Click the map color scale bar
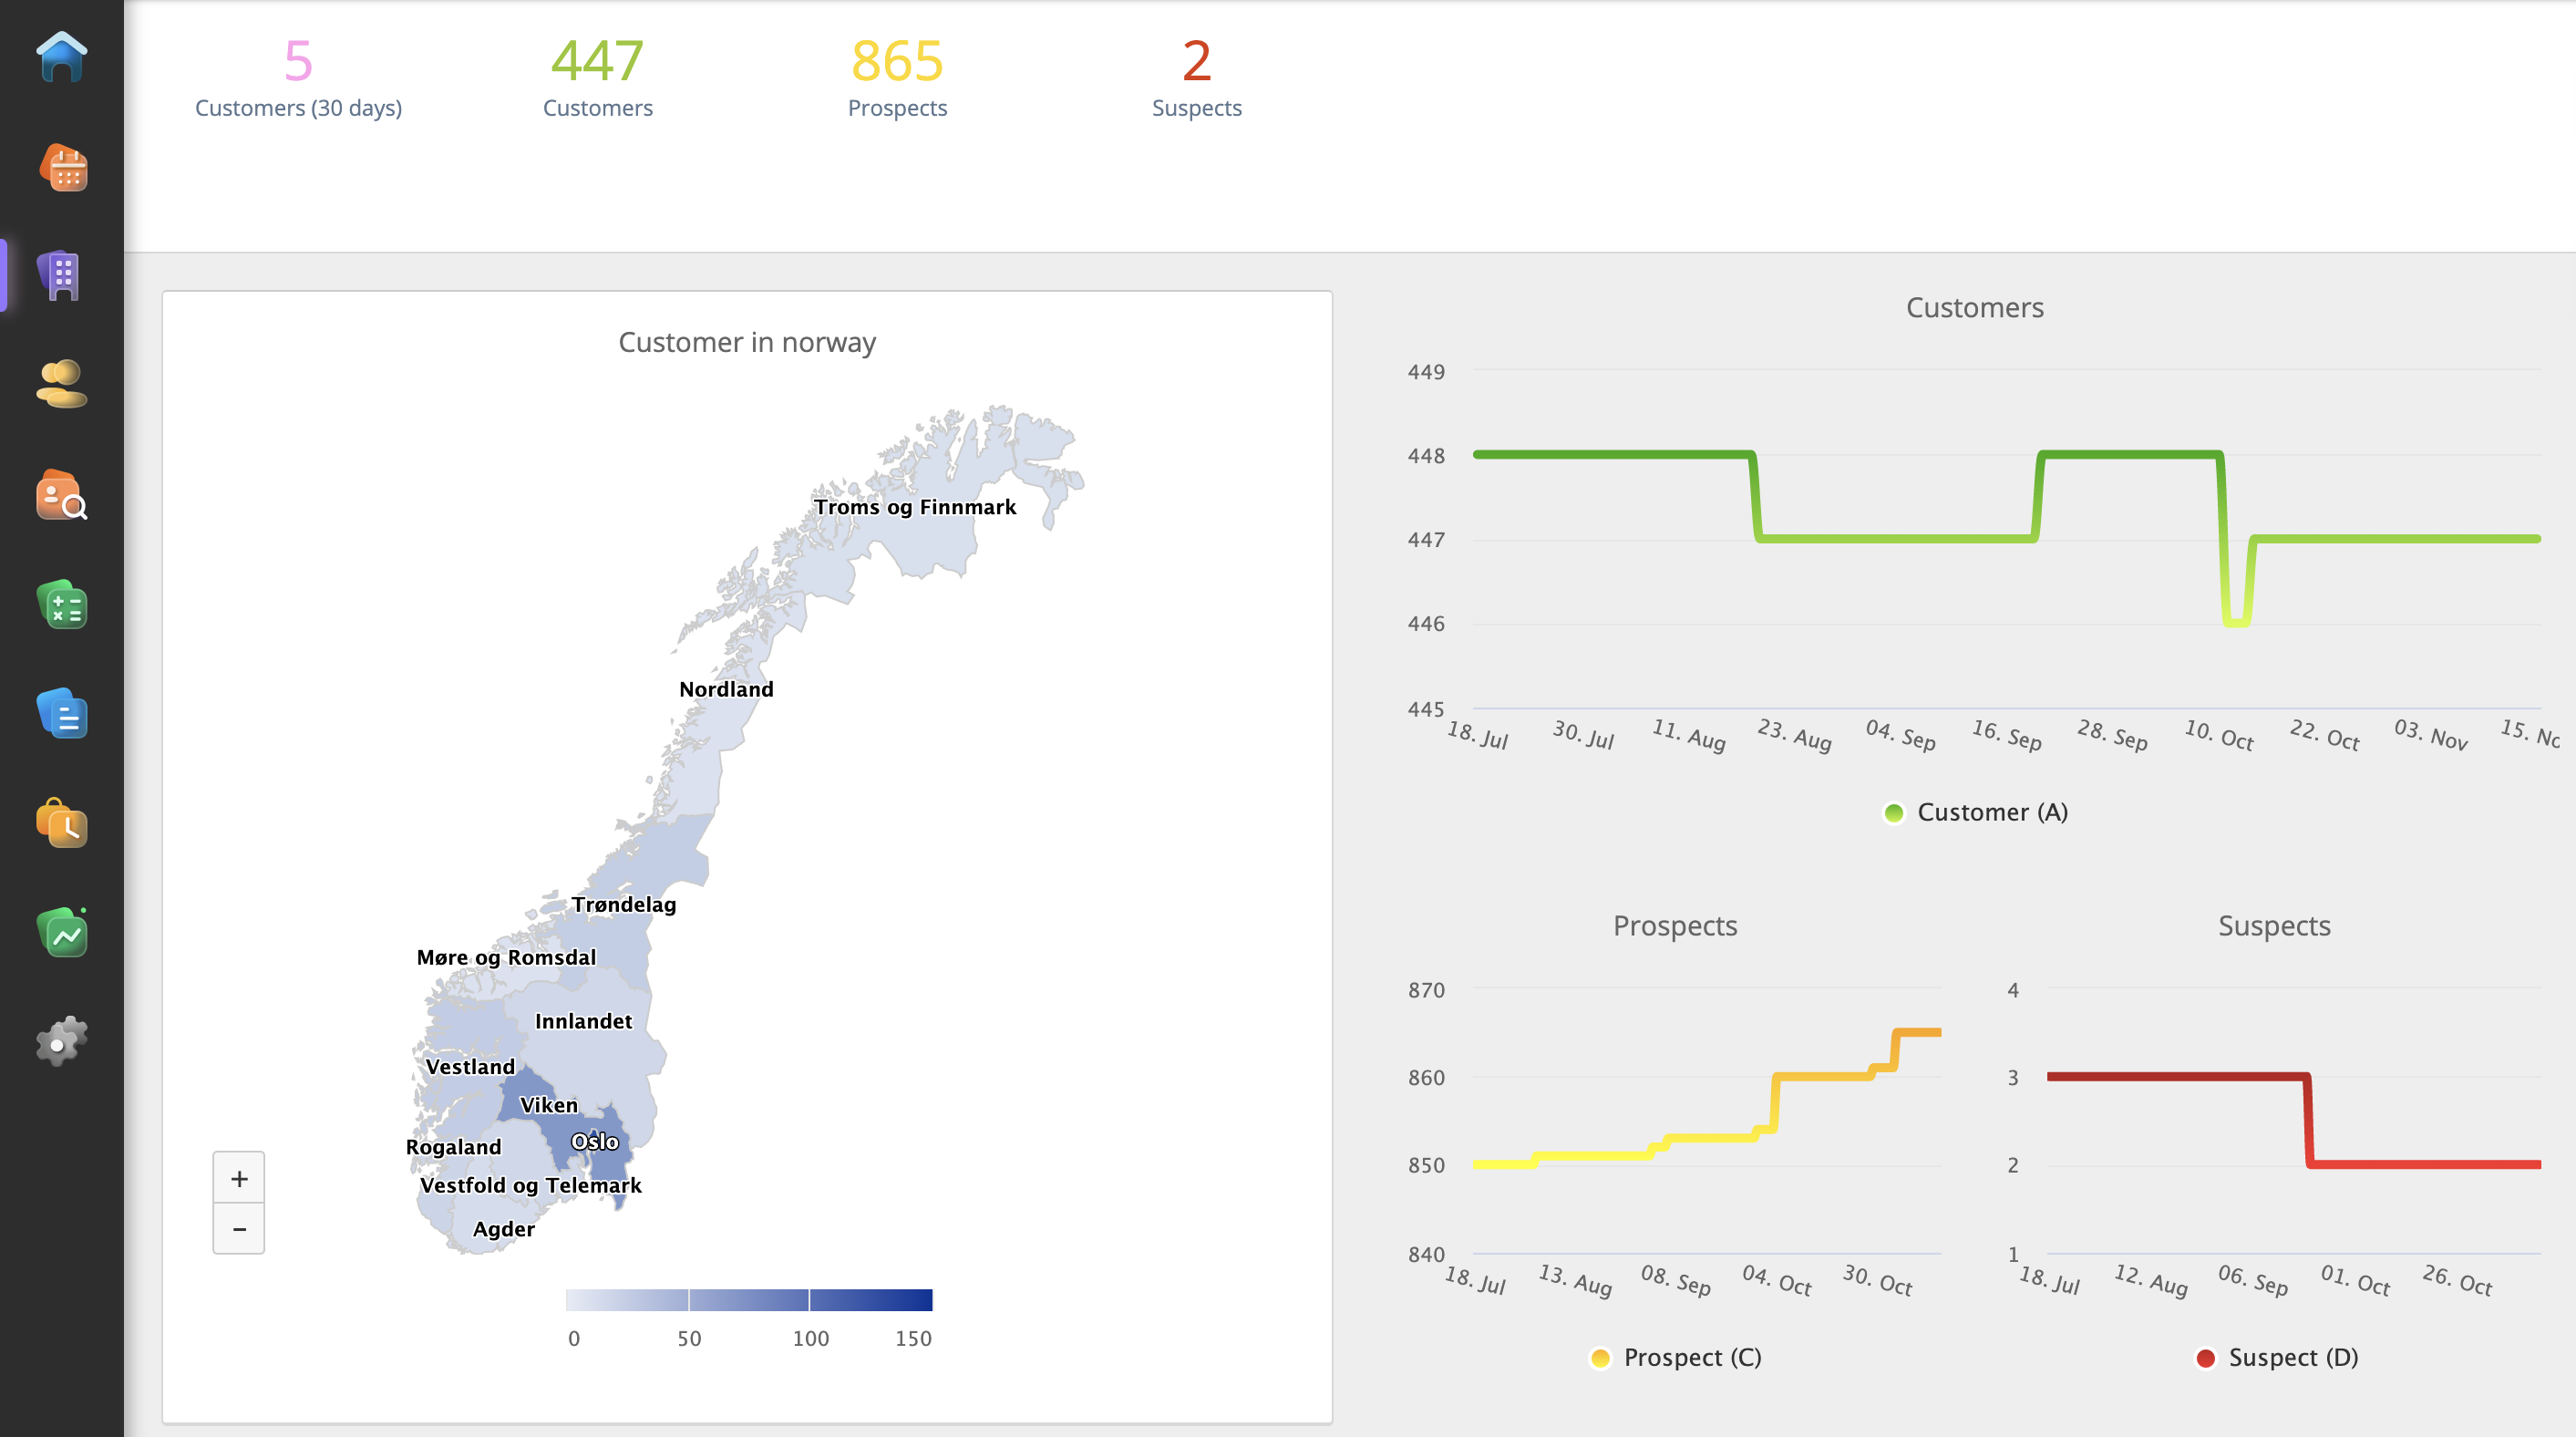 (x=749, y=1300)
